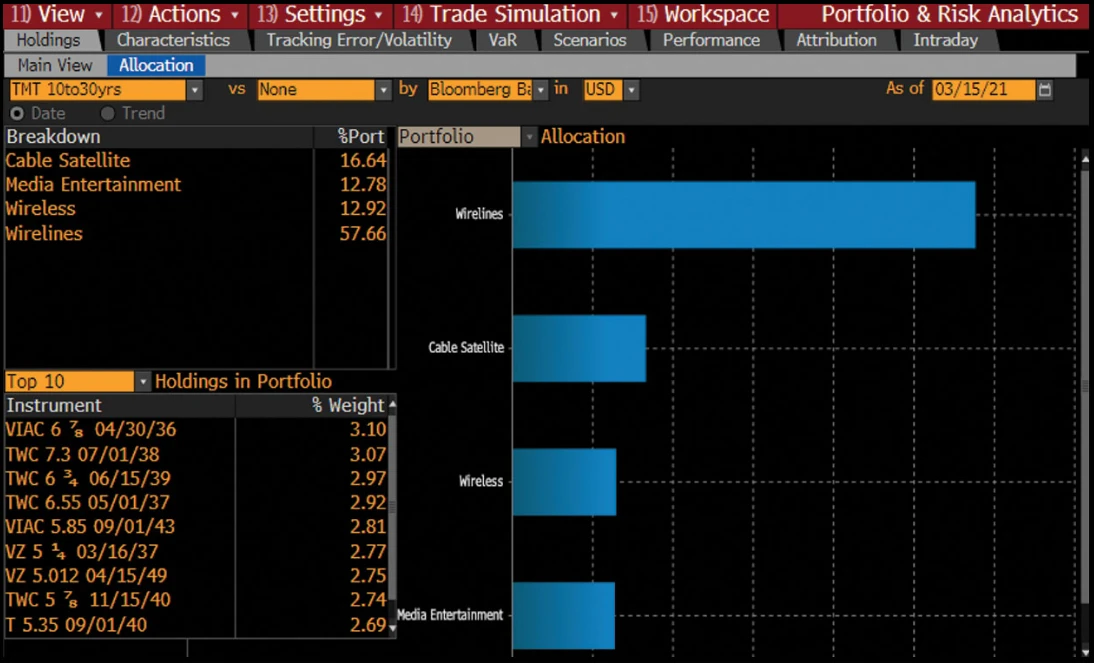
Task: Click scroll-down arrow of holdings table
Action: 392,628
